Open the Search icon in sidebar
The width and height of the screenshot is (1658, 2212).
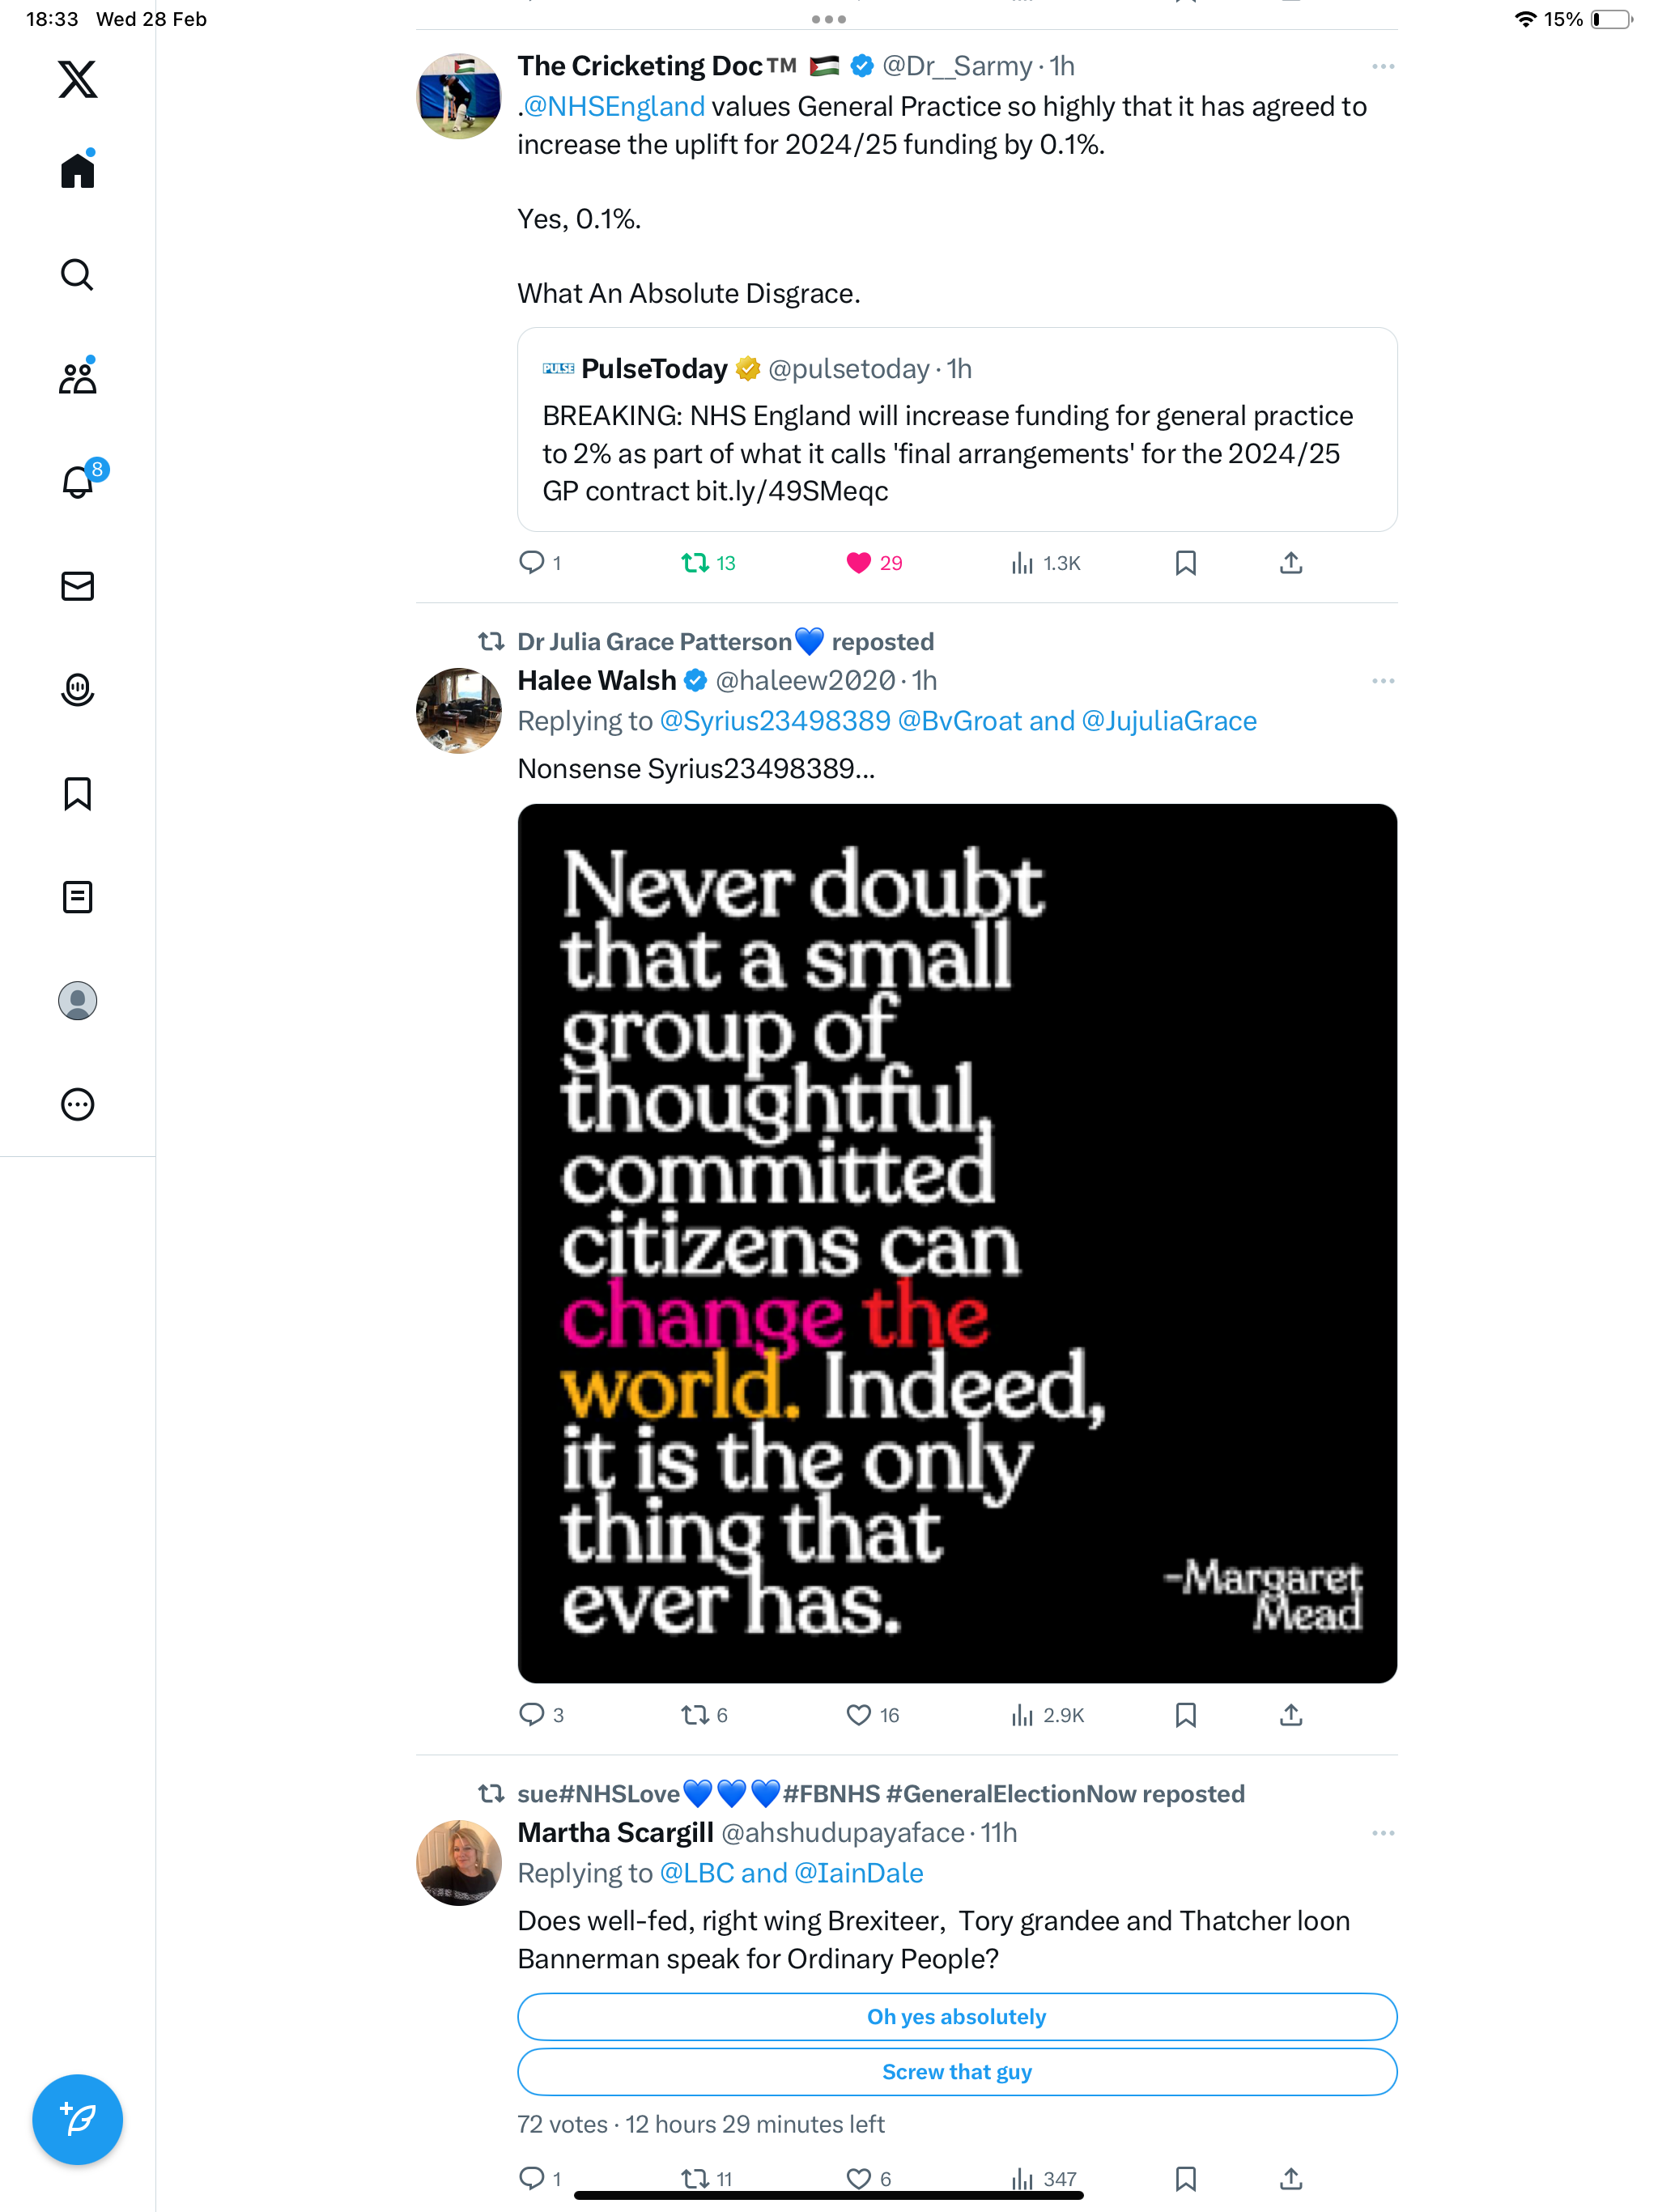click(77, 274)
